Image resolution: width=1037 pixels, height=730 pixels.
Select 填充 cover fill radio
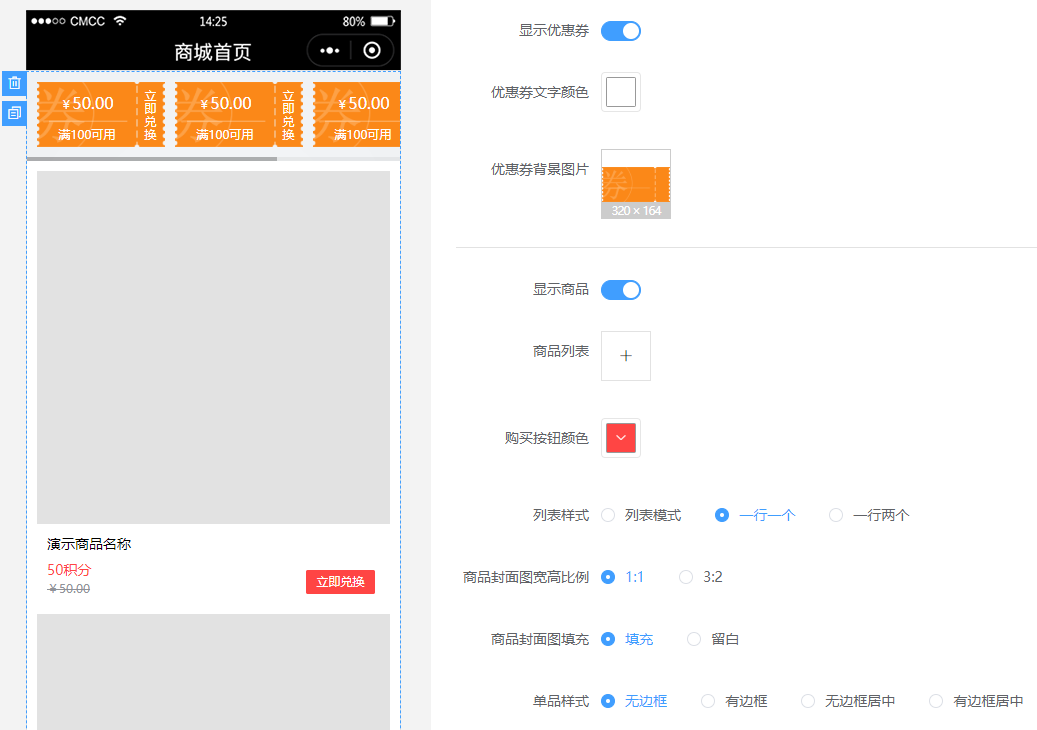(608, 639)
